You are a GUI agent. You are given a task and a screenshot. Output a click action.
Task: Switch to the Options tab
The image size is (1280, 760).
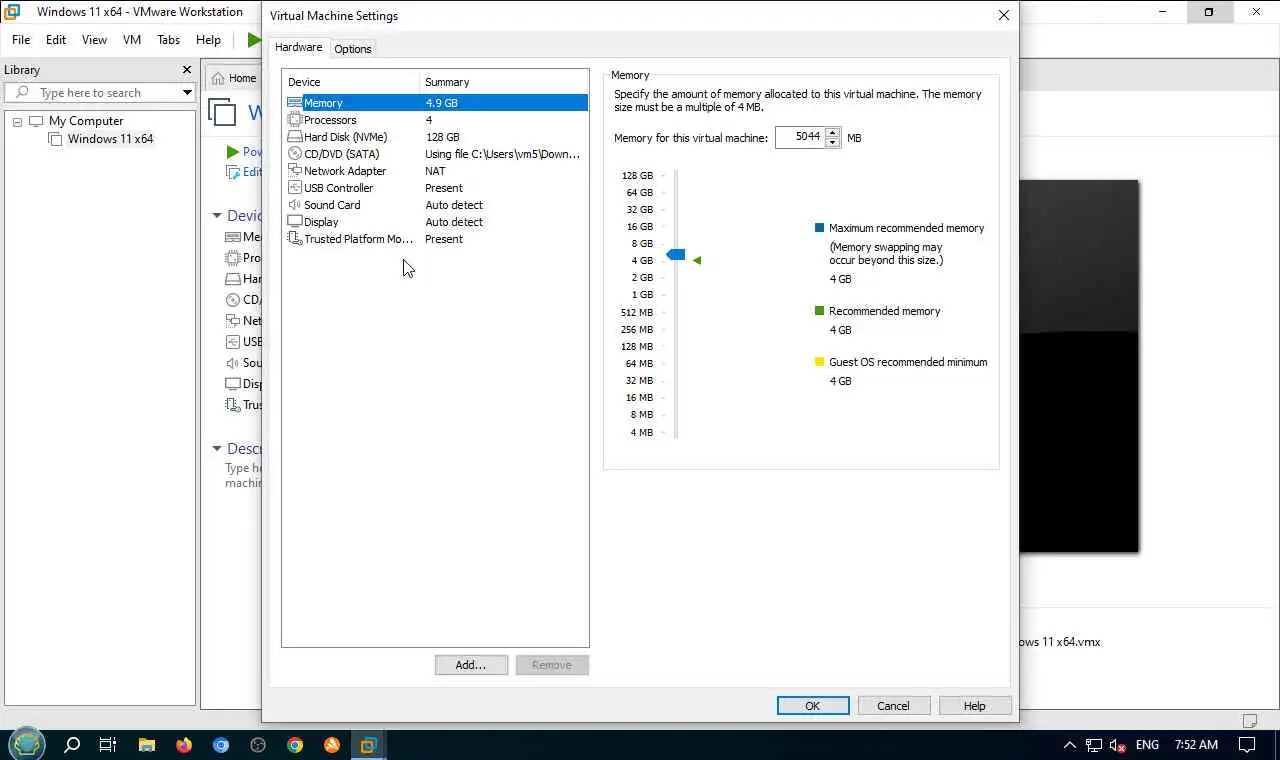coord(353,49)
